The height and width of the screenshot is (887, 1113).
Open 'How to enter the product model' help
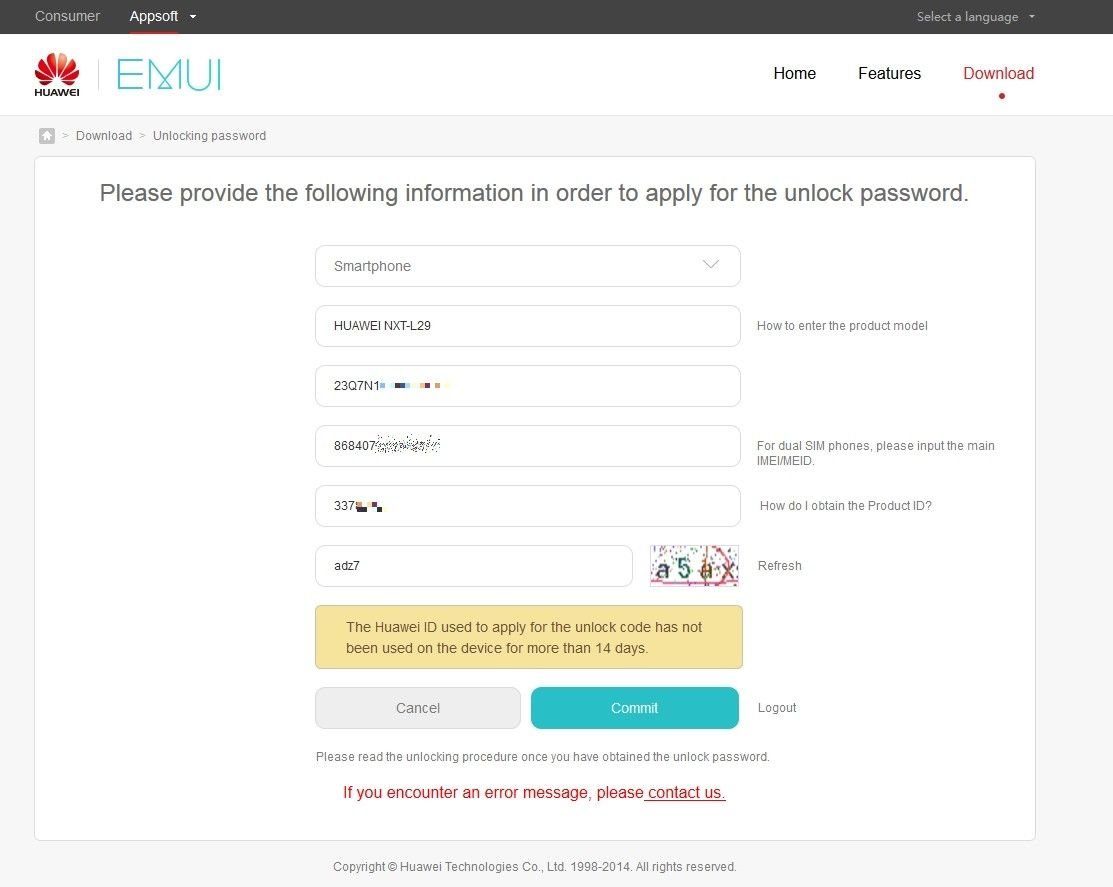click(x=842, y=326)
